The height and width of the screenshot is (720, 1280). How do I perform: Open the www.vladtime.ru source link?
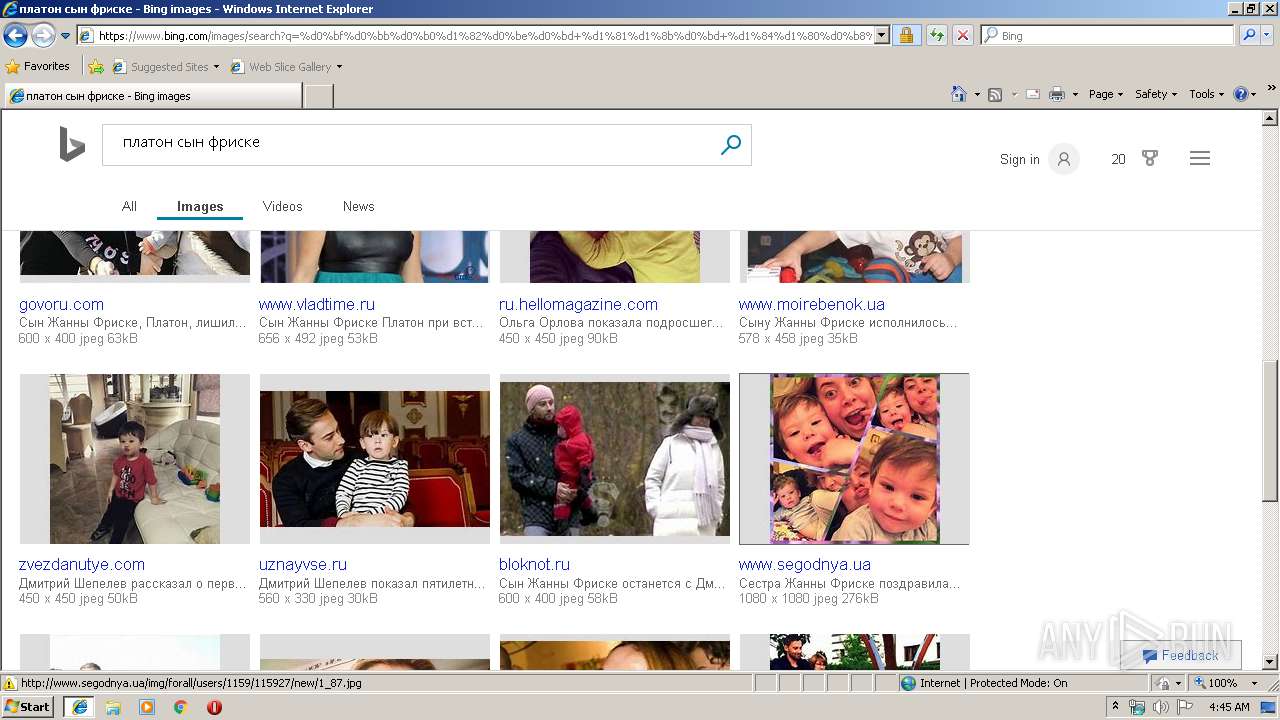(x=317, y=304)
